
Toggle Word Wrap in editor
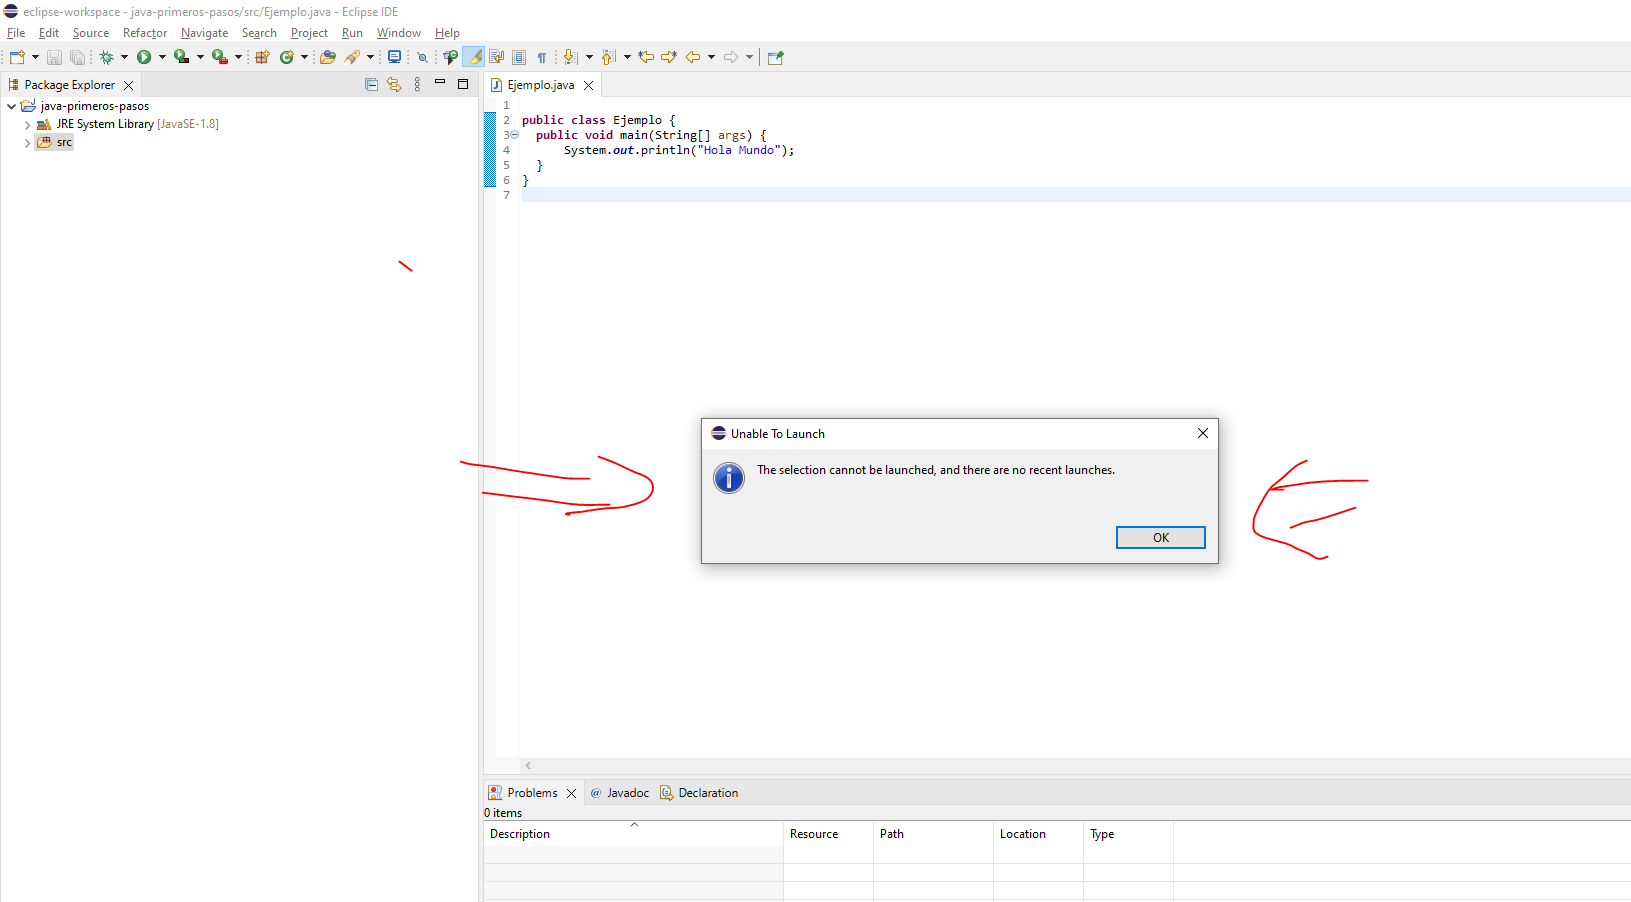point(496,57)
